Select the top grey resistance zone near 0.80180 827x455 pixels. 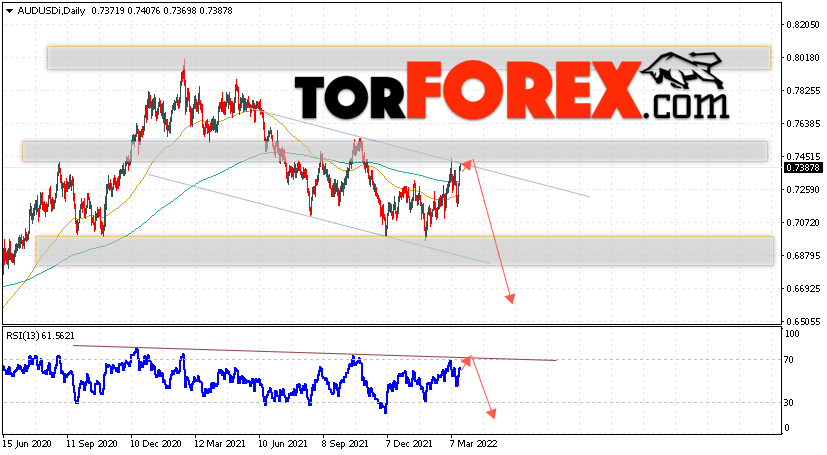coord(409,58)
